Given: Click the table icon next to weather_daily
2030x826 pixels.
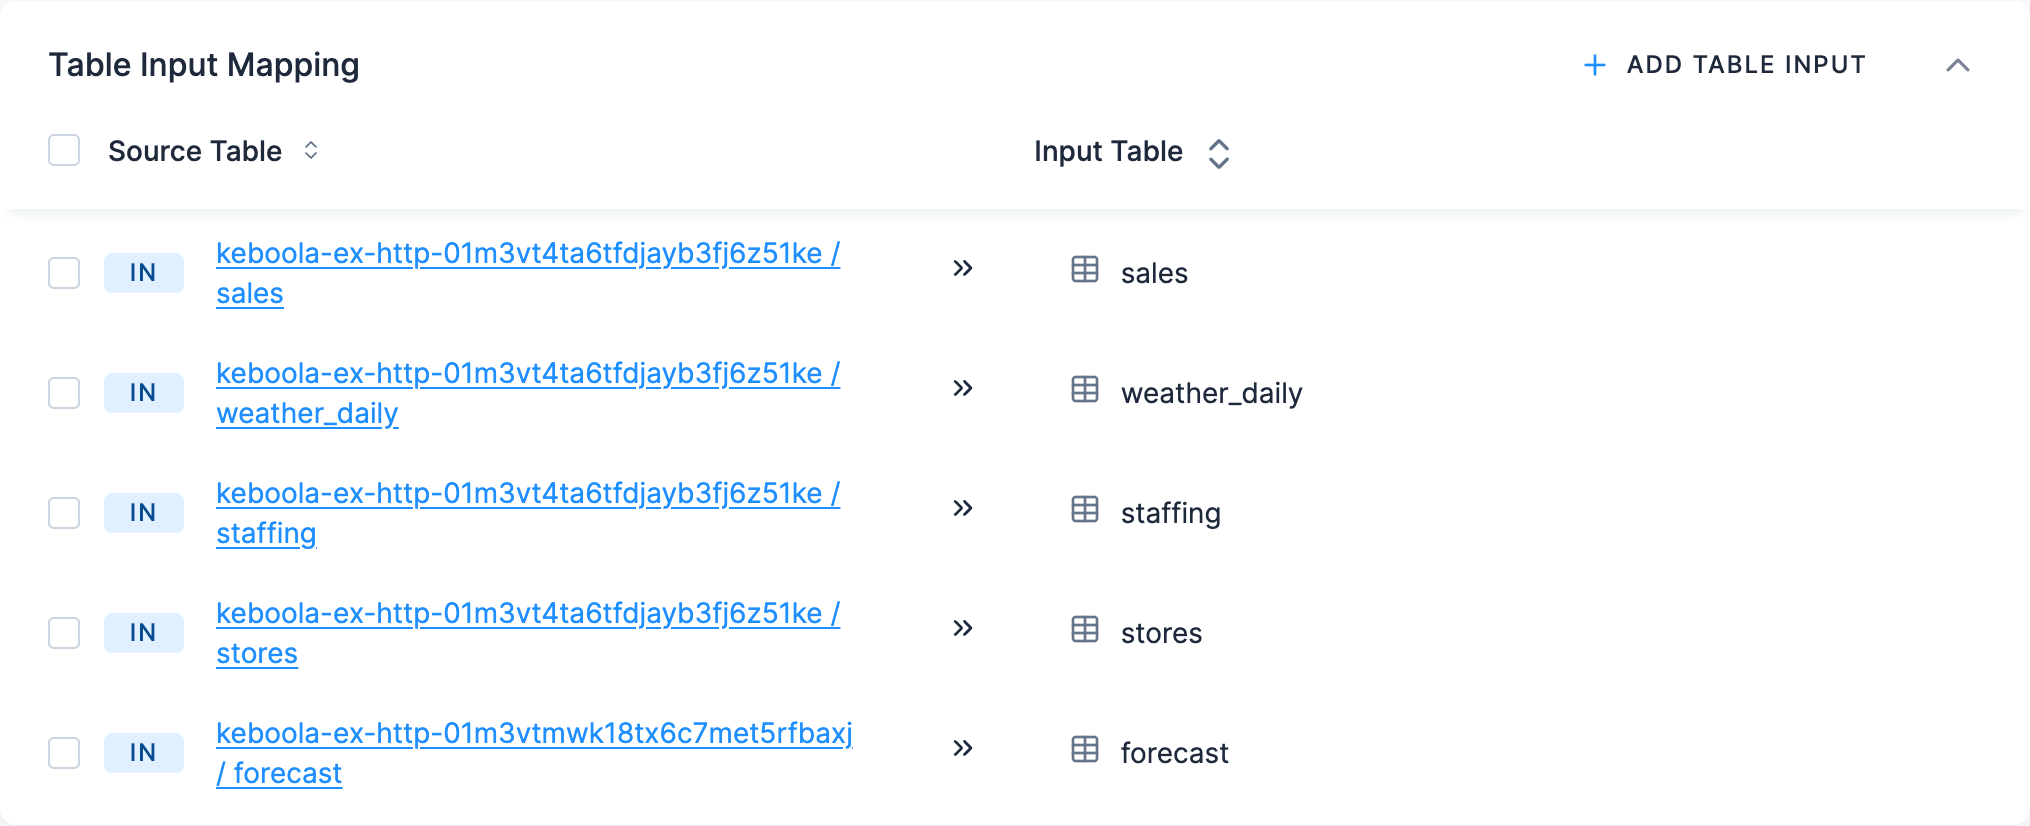Looking at the screenshot, I should (1085, 389).
